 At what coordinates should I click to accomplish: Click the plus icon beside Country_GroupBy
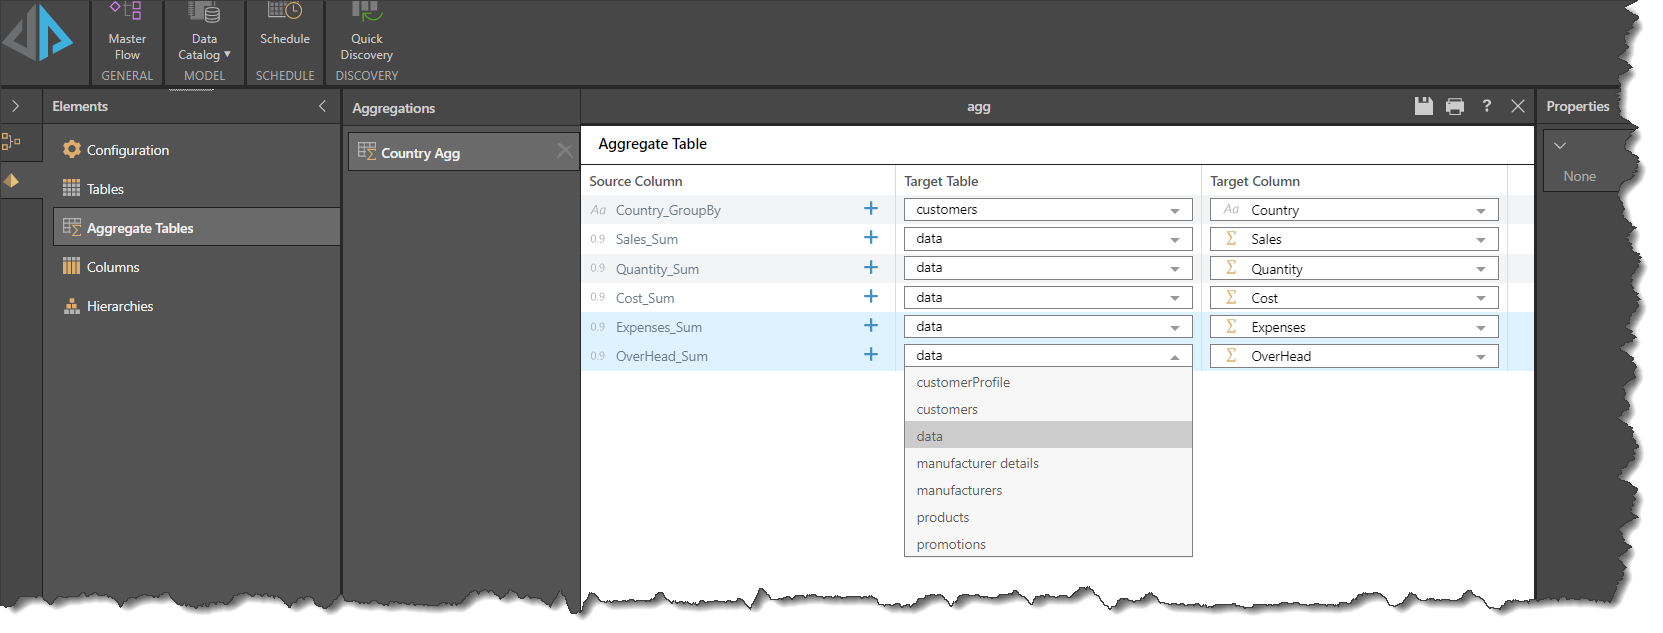871,209
